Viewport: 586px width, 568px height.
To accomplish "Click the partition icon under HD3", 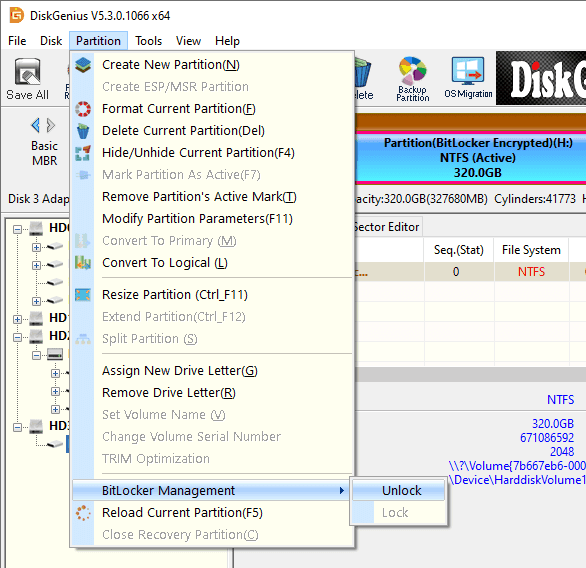I will 55,444.
